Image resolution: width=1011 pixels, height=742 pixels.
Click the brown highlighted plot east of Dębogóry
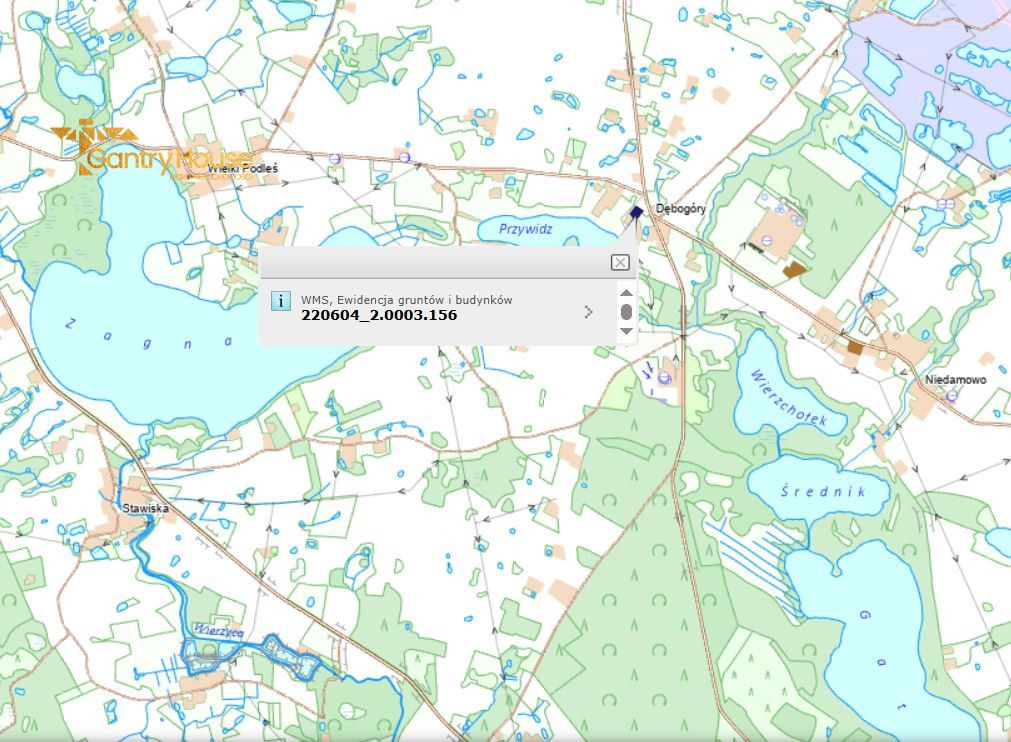coord(795,269)
